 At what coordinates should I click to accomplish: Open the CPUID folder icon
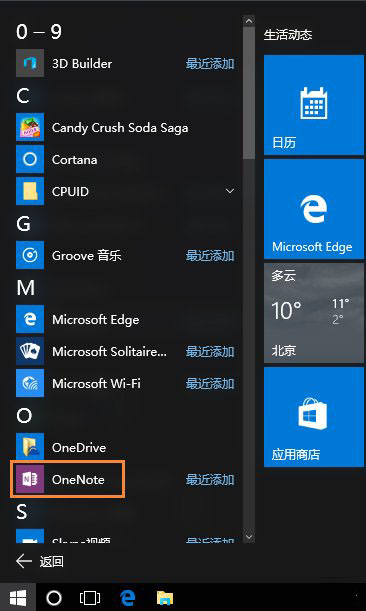pyautogui.click(x=30, y=191)
